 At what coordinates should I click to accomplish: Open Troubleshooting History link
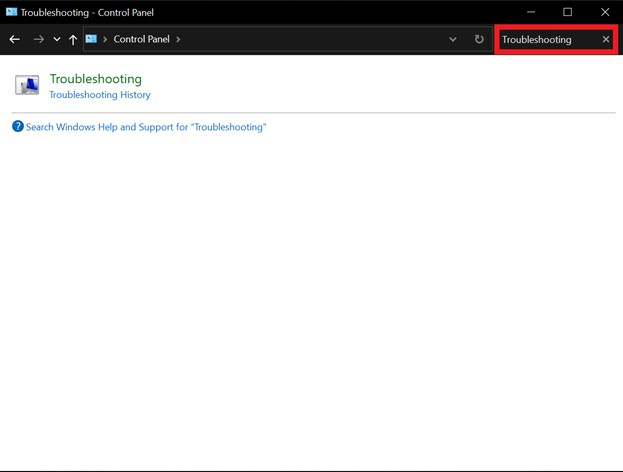[100, 95]
